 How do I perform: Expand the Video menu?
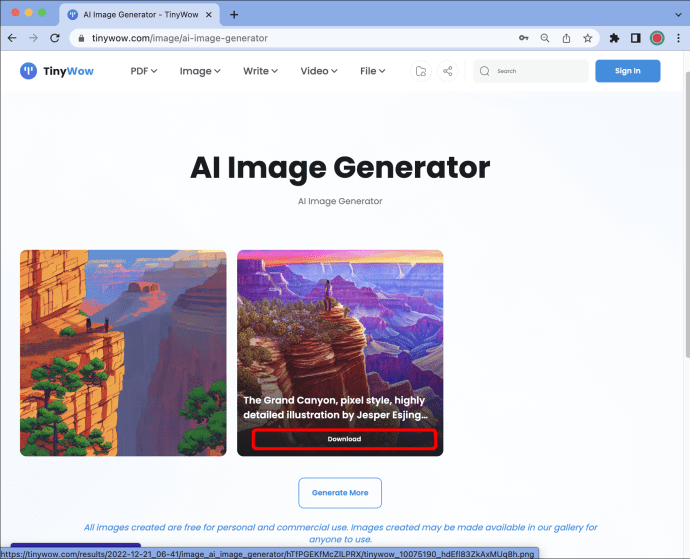[x=319, y=71]
